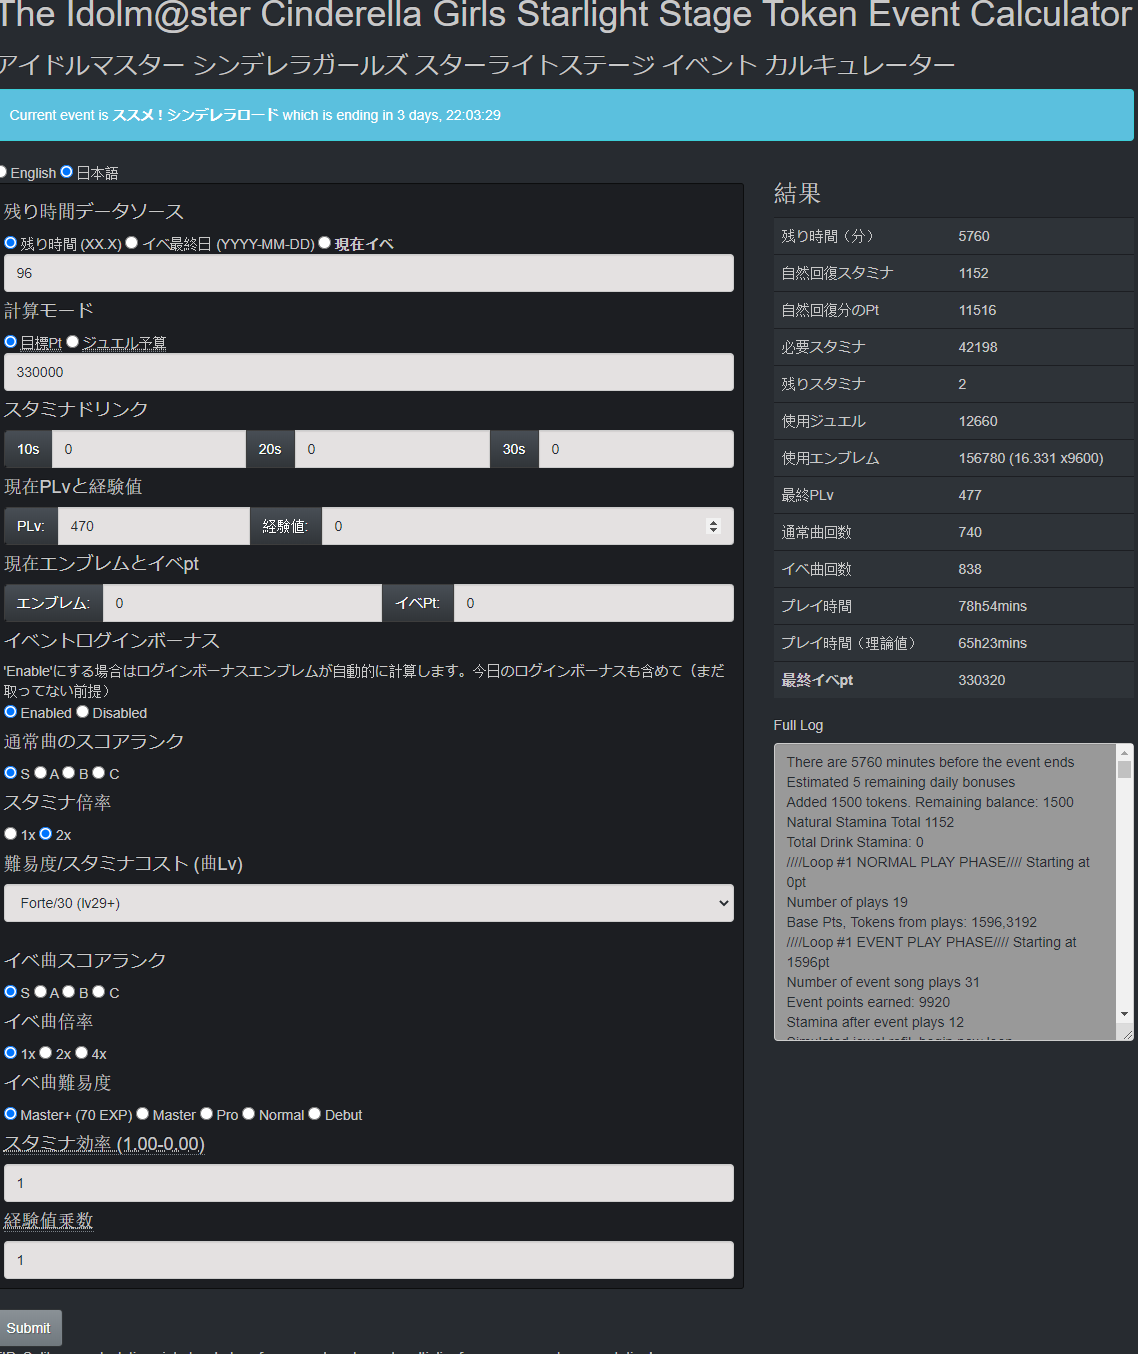
Task: Set 通常曲のスコアランク to B
Action: click(69, 773)
